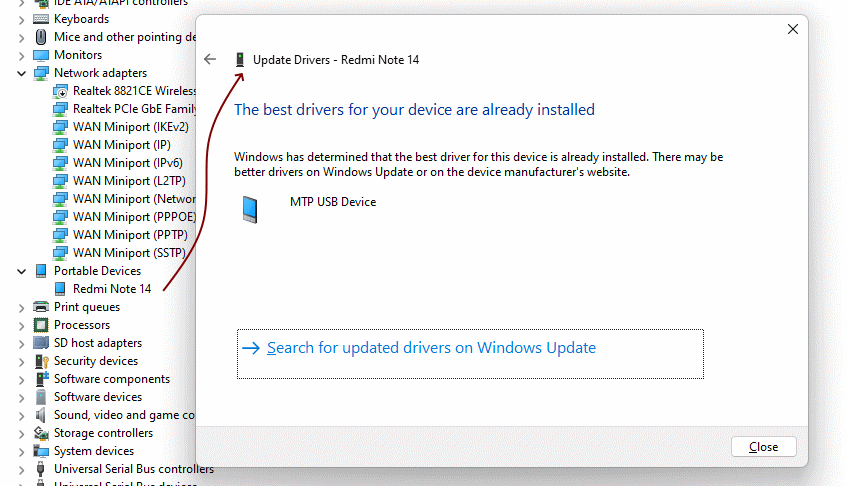Expand the Security devices category
Viewport: 847px width, 486px height.
[21, 362]
